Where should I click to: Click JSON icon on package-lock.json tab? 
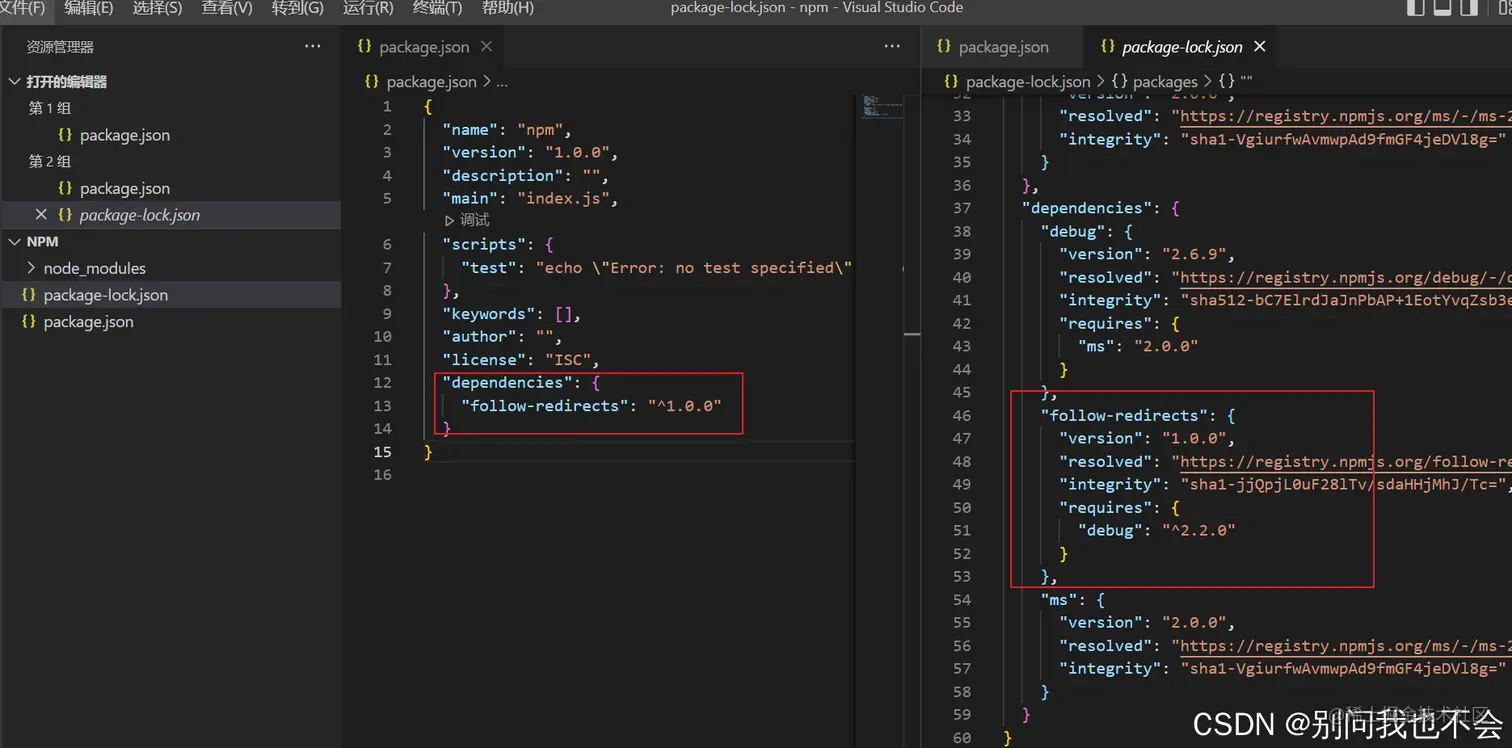[1107, 47]
